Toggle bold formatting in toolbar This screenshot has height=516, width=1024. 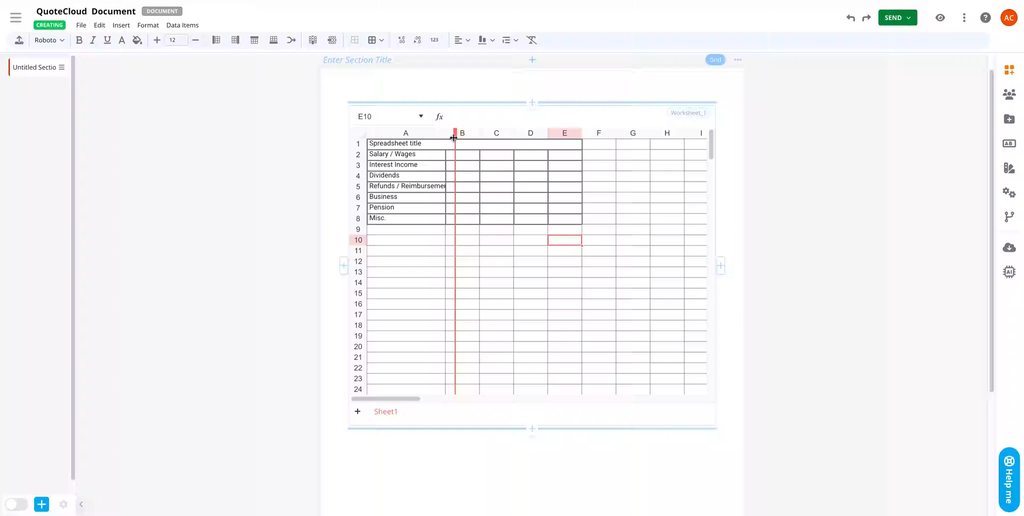click(79, 40)
